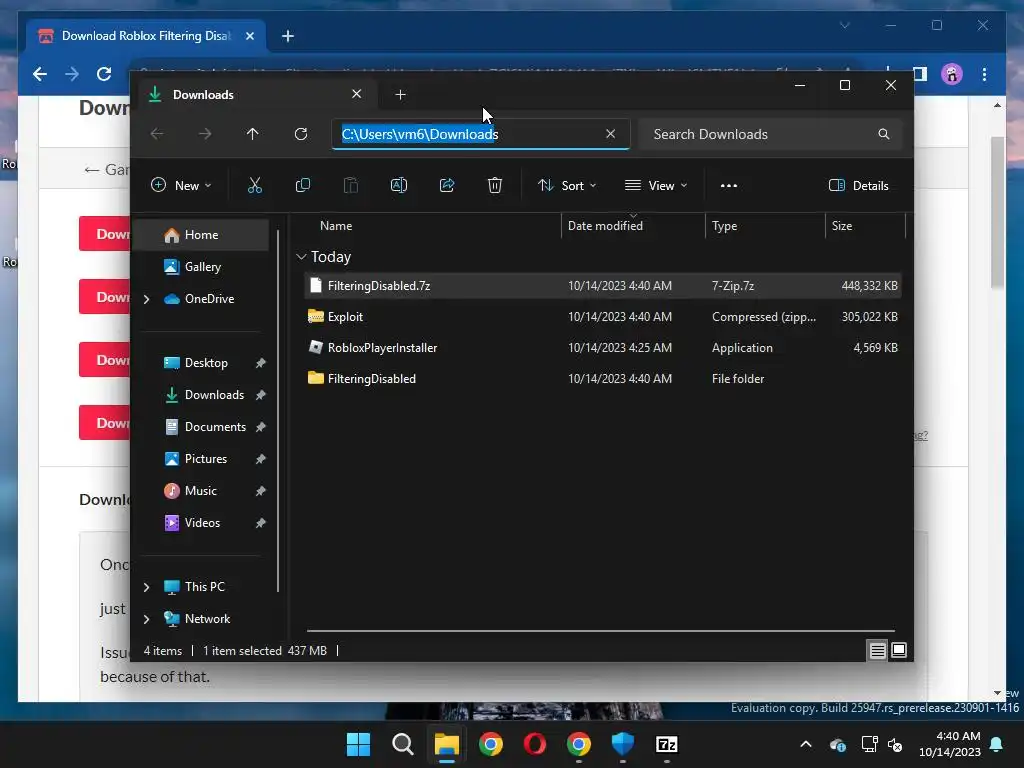Switch to details list view layout icon
Viewport: 1024px width, 768px height.
tap(877, 650)
